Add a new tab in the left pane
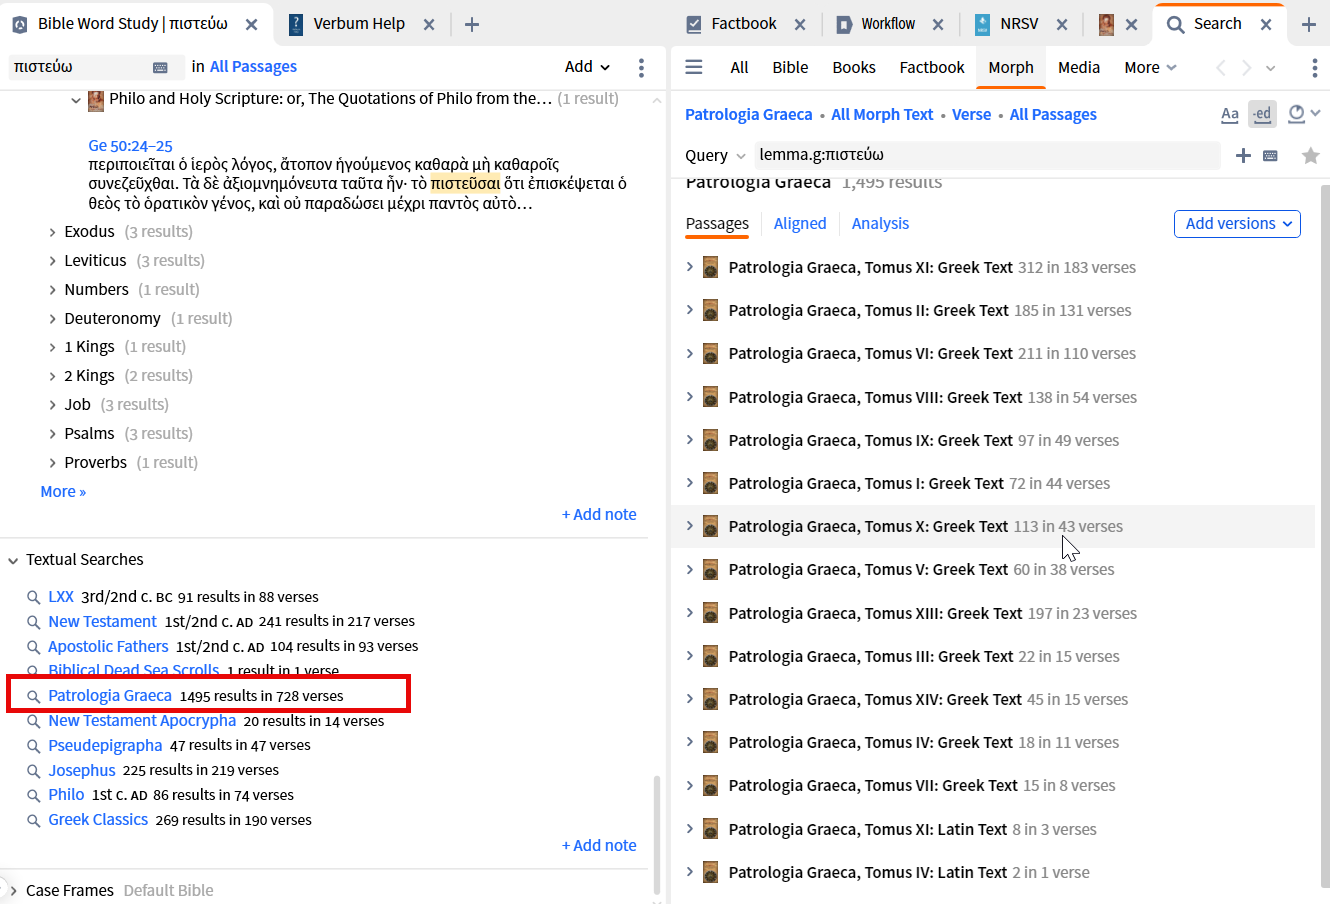Image resolution: width=1330 pixels, height=904 pixels. coord(472,24)
